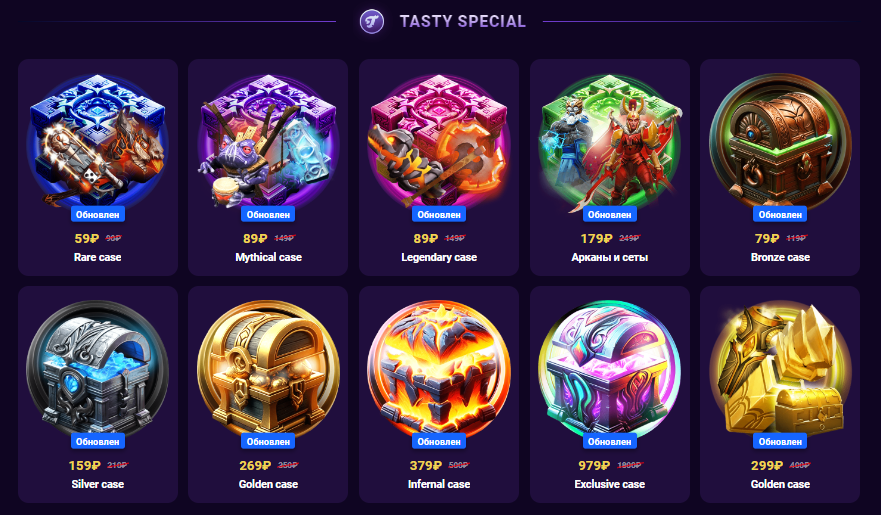Click the 'Legendary case' title text
The height and width of the screenshot is (515, 881).
click(x=439, y=257)
